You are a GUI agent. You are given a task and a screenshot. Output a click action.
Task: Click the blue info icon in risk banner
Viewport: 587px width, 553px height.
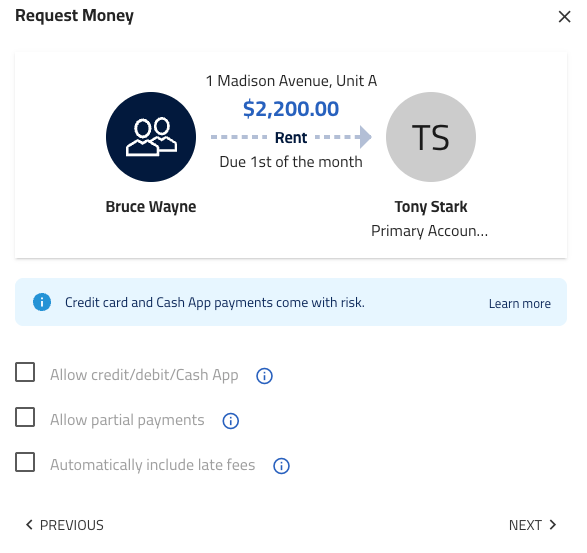42,302
